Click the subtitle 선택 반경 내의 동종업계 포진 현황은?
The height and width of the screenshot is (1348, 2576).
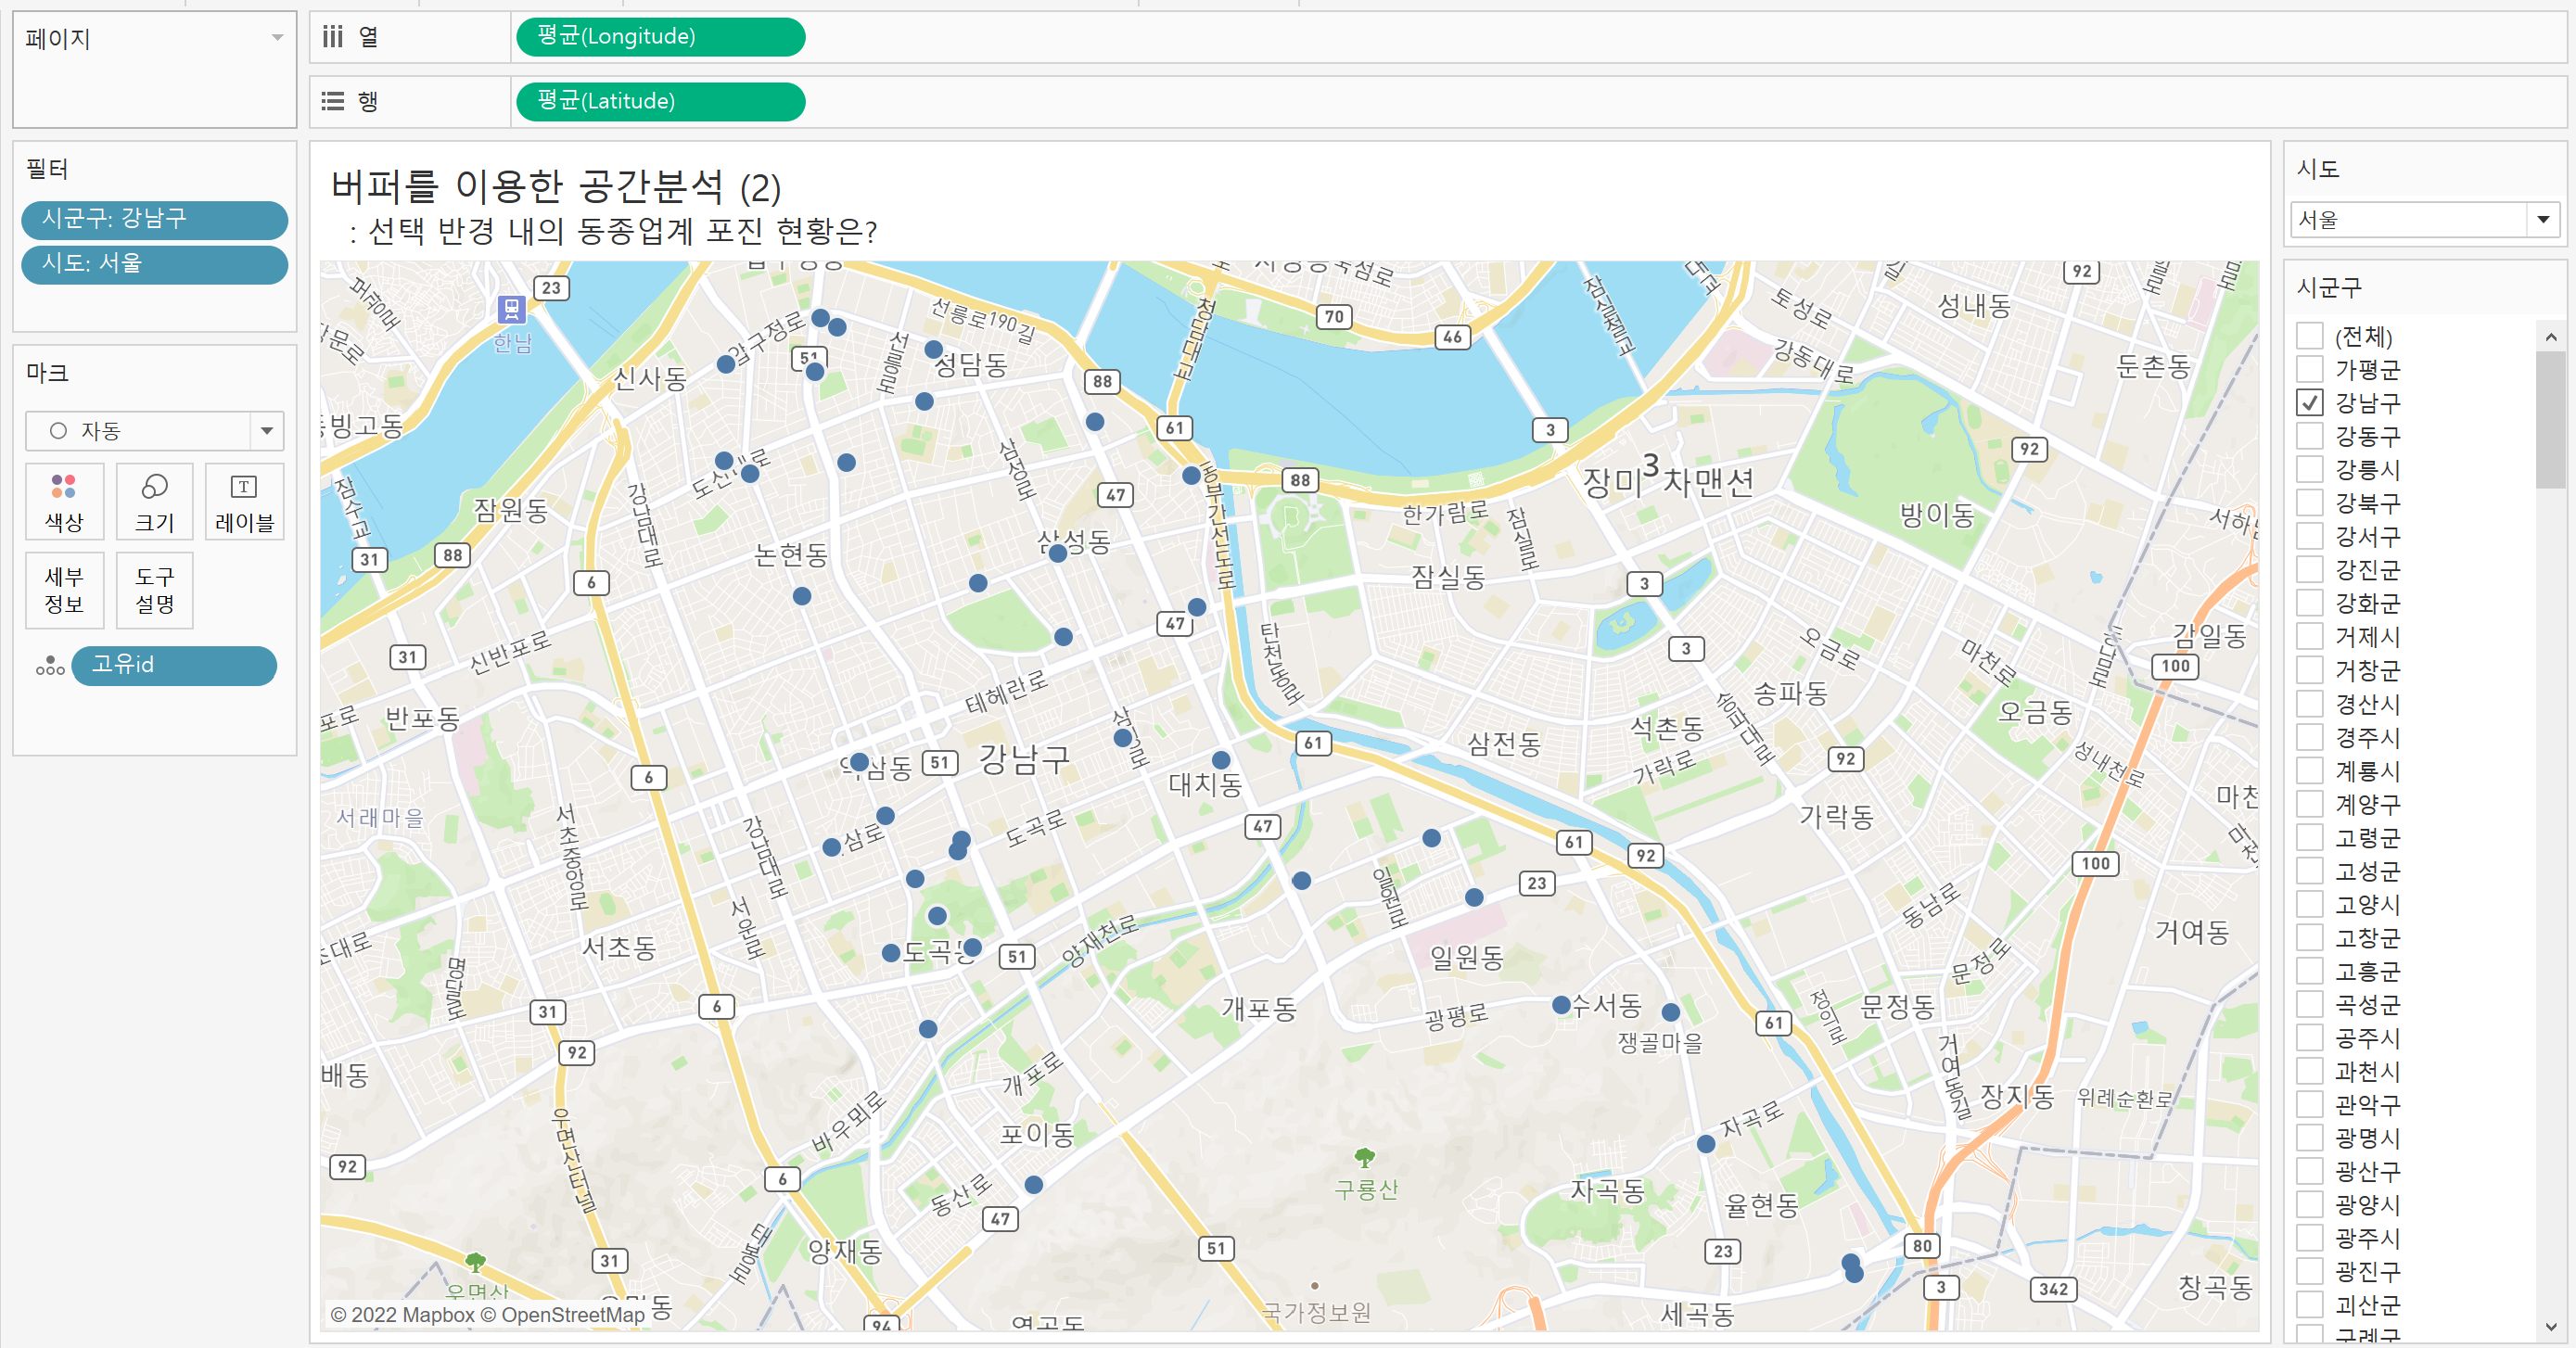pos(622,231)
